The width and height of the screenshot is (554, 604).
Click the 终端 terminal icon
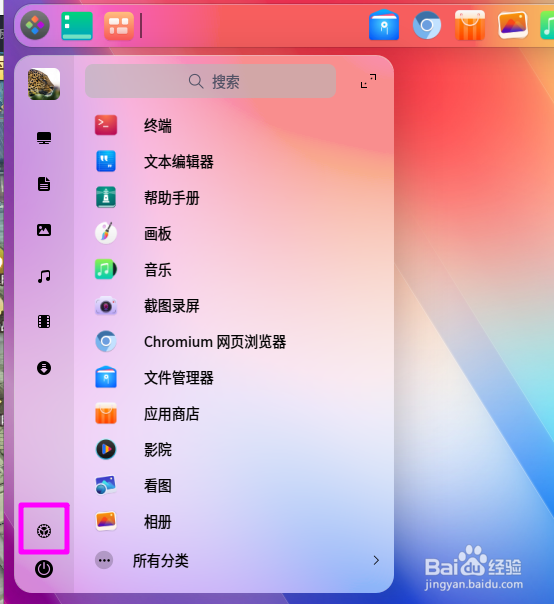tap(106, 125)
